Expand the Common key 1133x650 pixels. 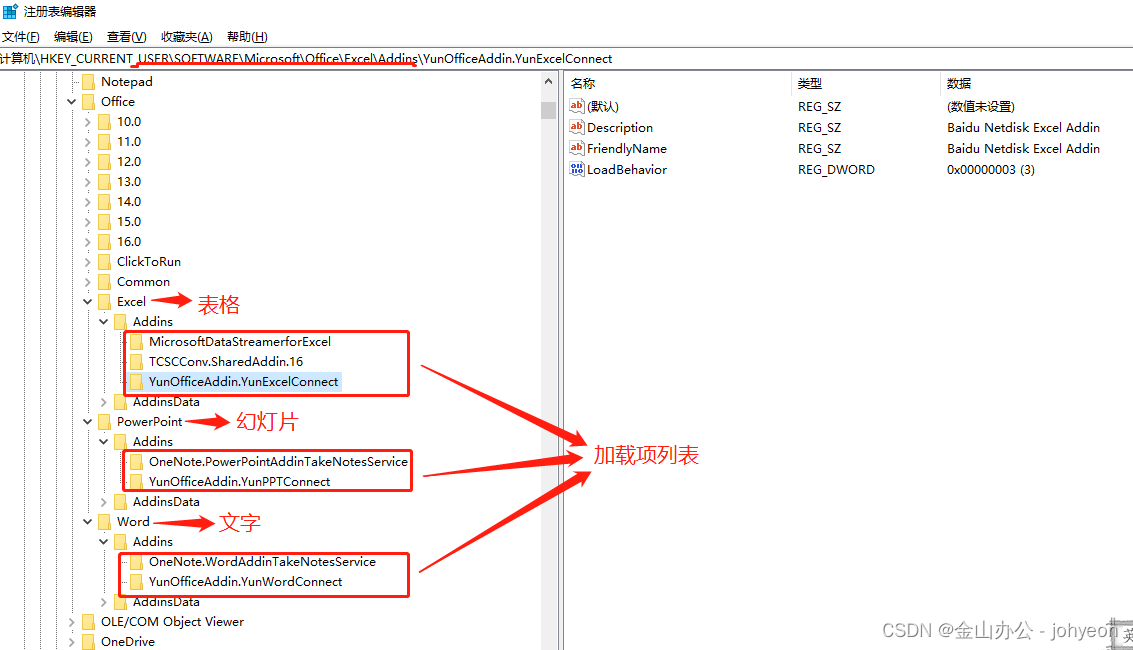(87, 282)
